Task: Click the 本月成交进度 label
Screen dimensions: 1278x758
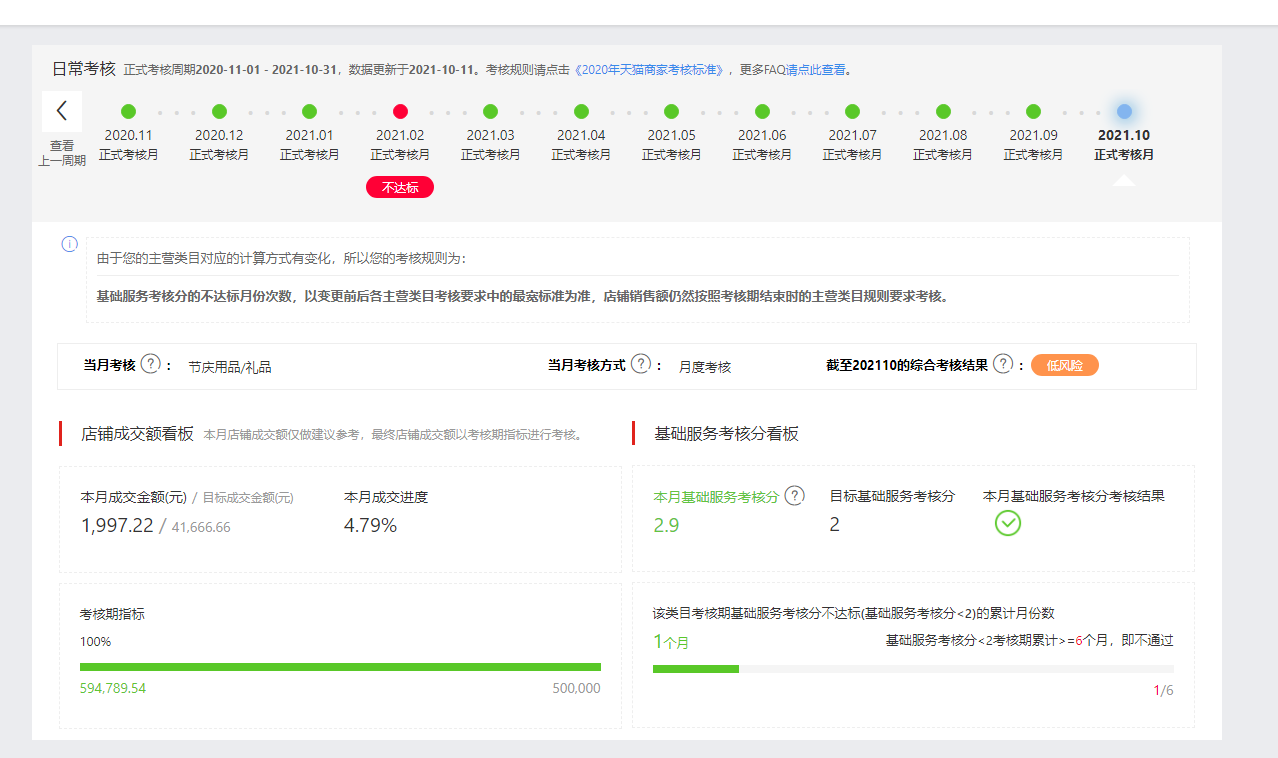Action: [x=386, y=496]
